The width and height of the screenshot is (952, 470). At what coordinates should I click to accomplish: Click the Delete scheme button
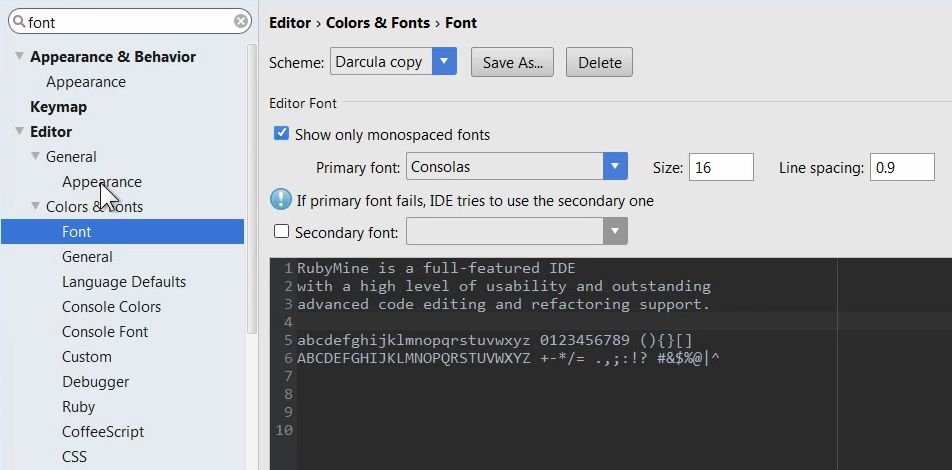(x=599, y=63)
